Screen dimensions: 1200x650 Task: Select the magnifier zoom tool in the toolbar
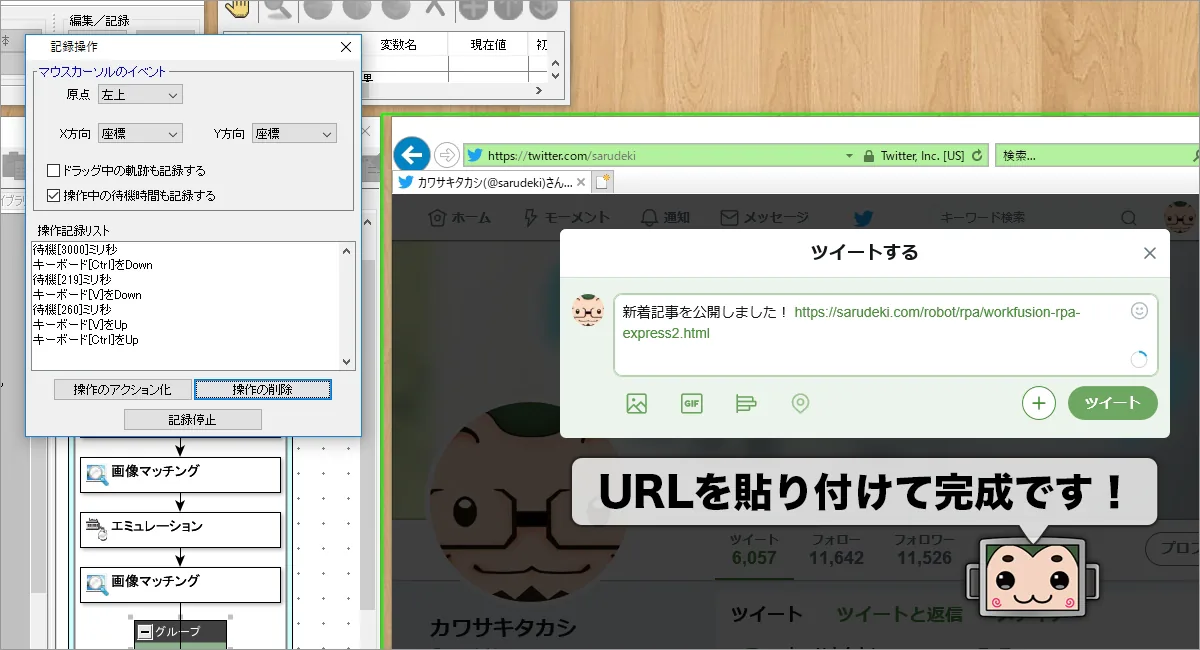click(279, 8)
